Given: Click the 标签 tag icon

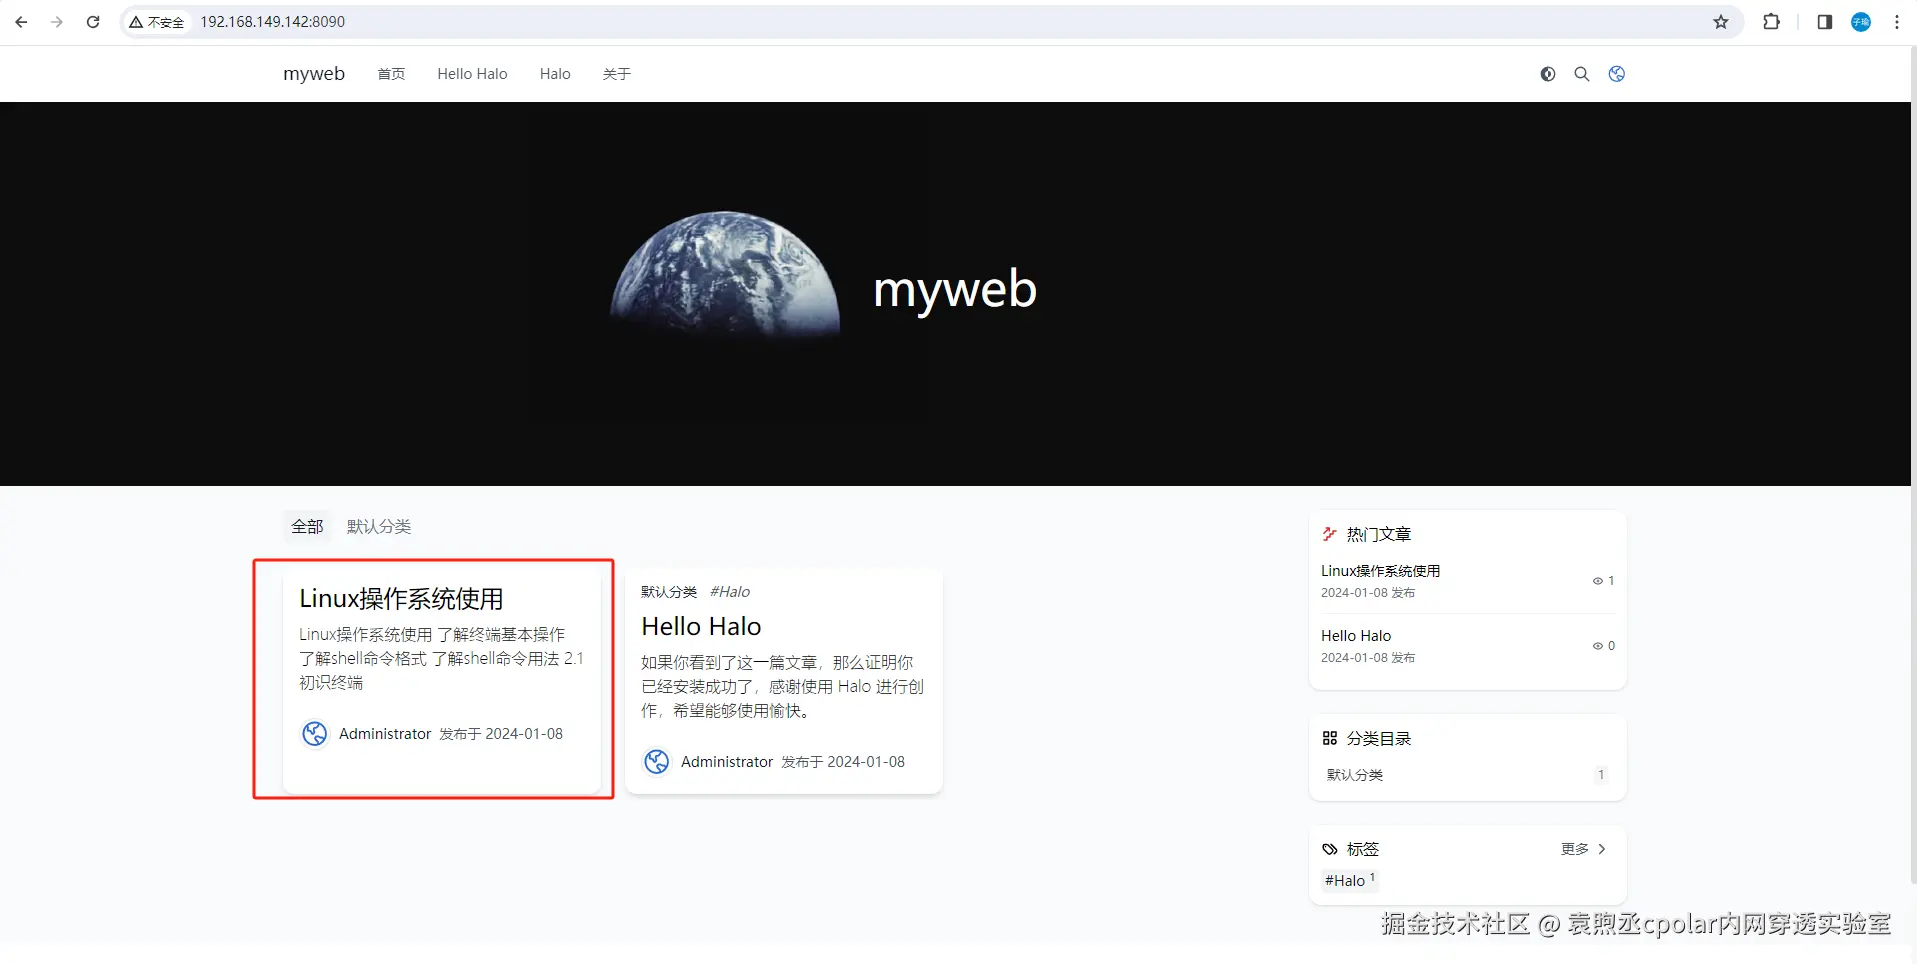Looking at the screenshot, I should click(1330, 849).
